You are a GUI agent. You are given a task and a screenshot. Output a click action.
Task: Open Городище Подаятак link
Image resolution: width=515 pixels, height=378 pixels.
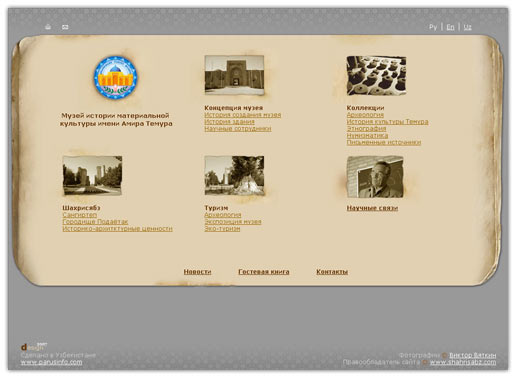click(x=95, y=222)
